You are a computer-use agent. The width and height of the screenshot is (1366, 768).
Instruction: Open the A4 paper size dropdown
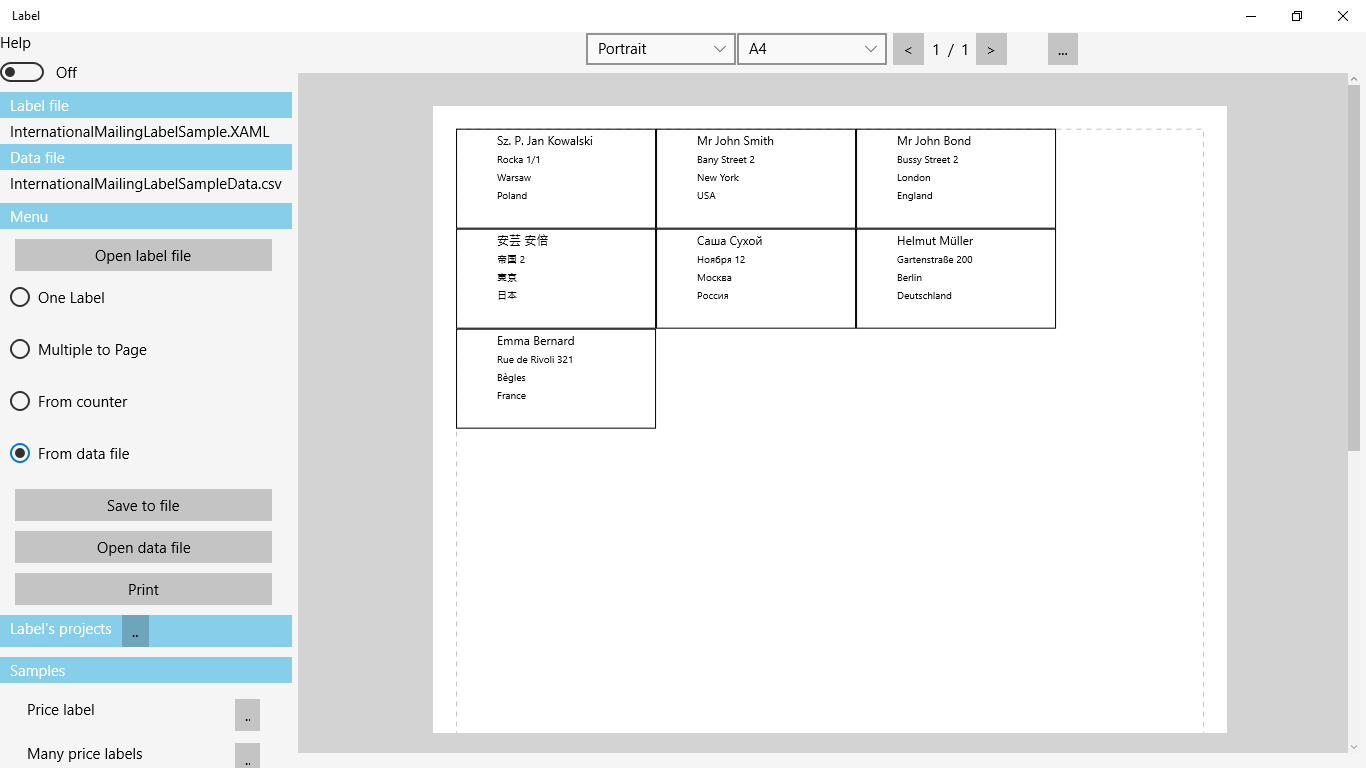click(811, 48)
